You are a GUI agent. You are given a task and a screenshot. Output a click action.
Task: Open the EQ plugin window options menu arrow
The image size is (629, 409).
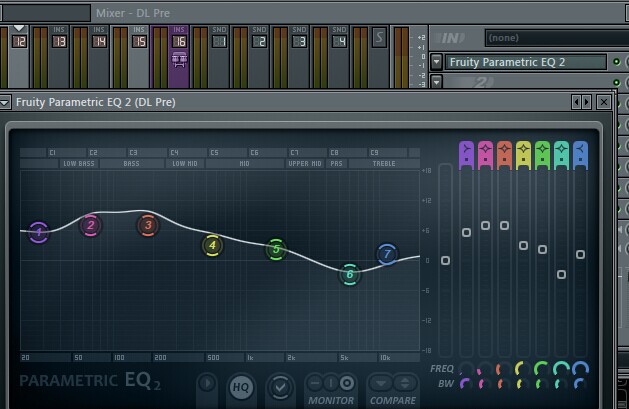[x=4, y=102]
